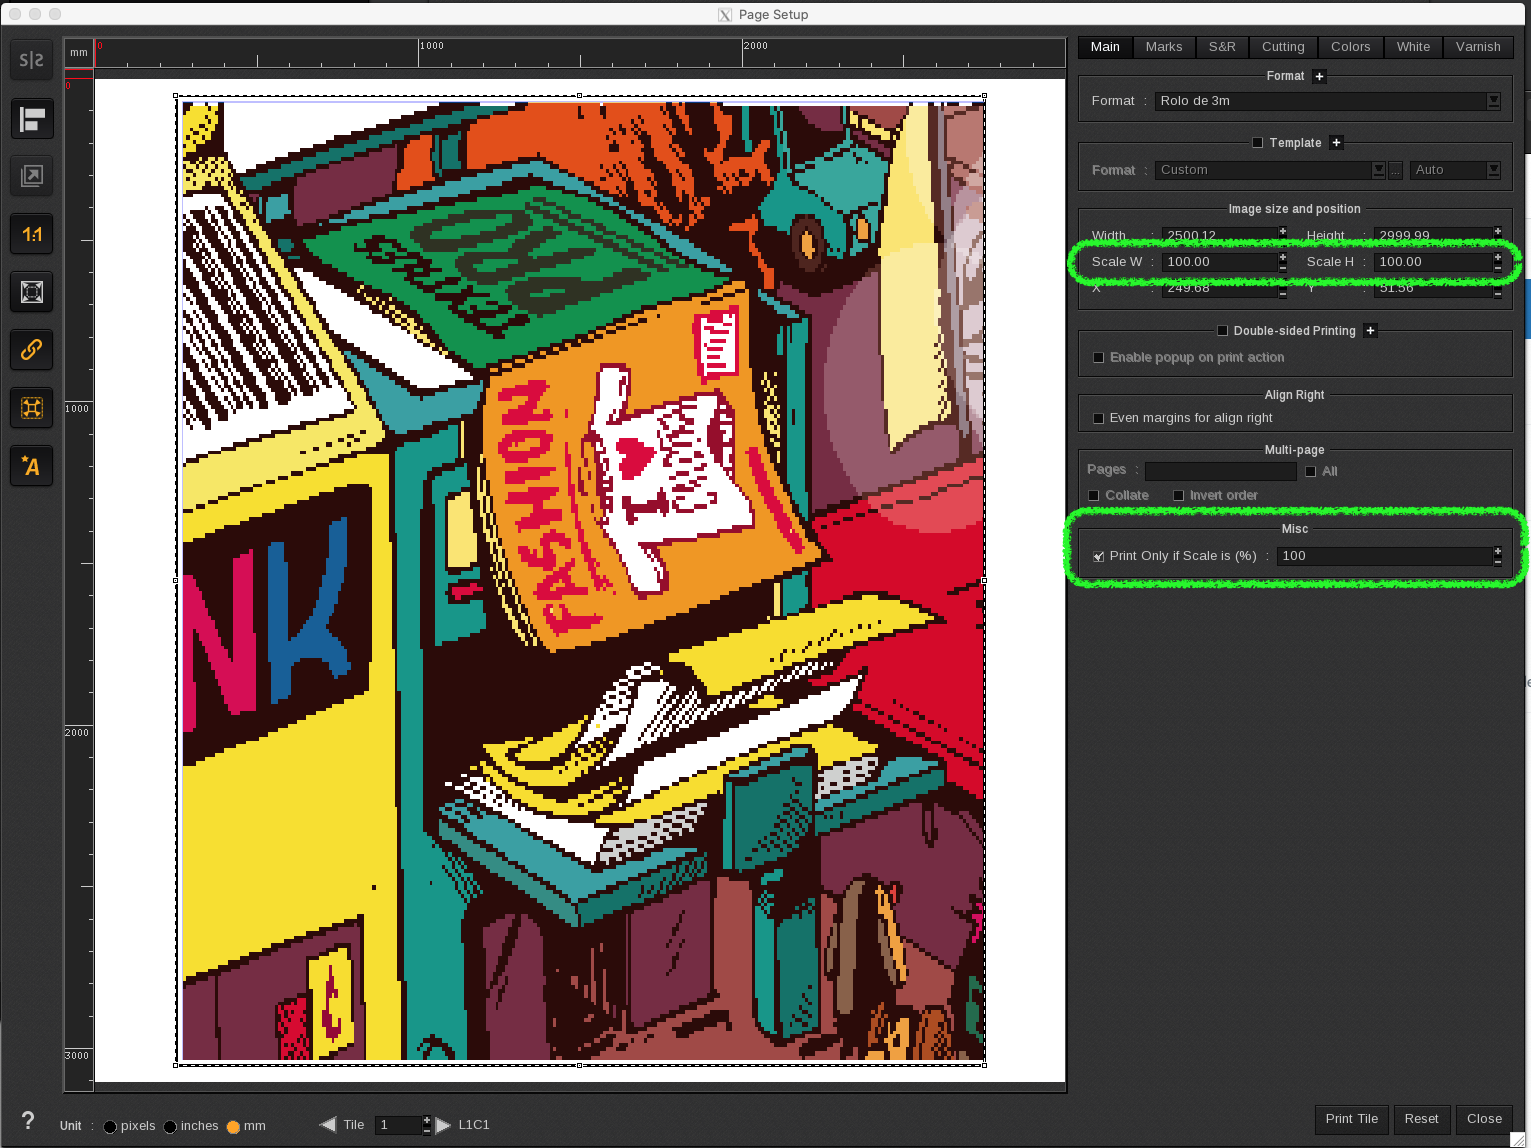Open the Auto dropdown next to Custom

pos(1493,170)
